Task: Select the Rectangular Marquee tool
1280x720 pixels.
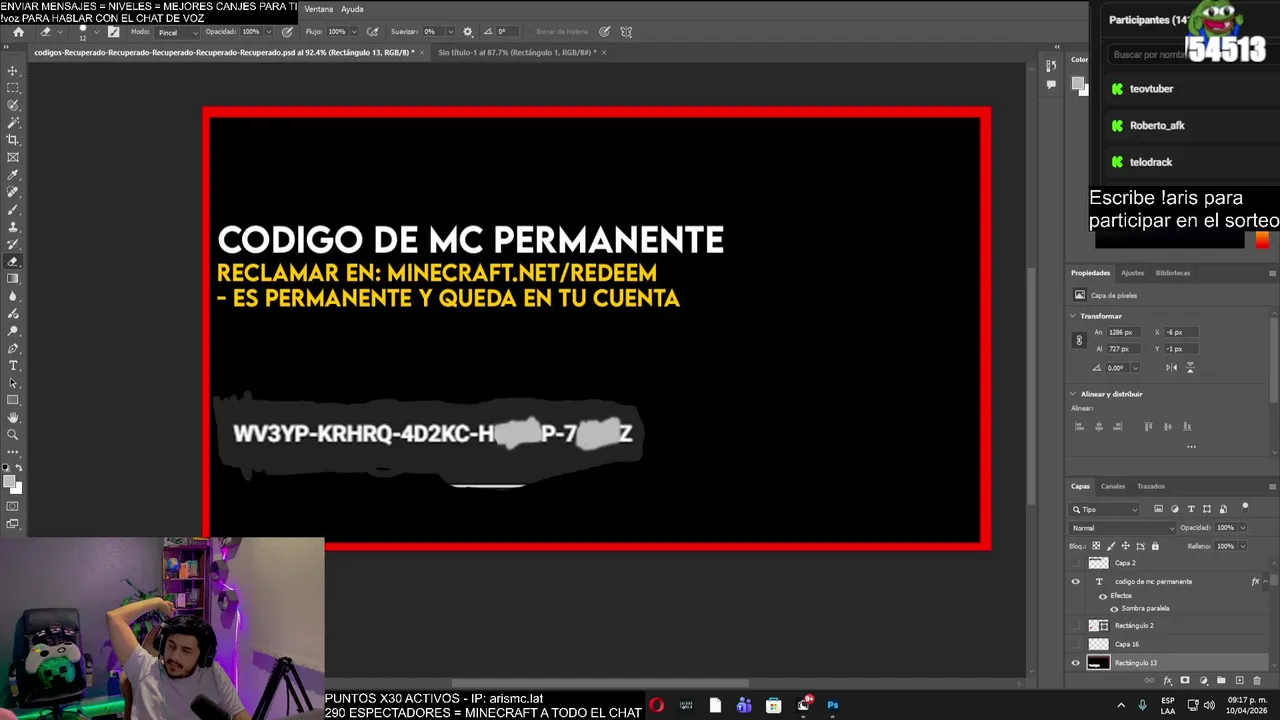Action: pyautogui.click(x=13, y=88)
